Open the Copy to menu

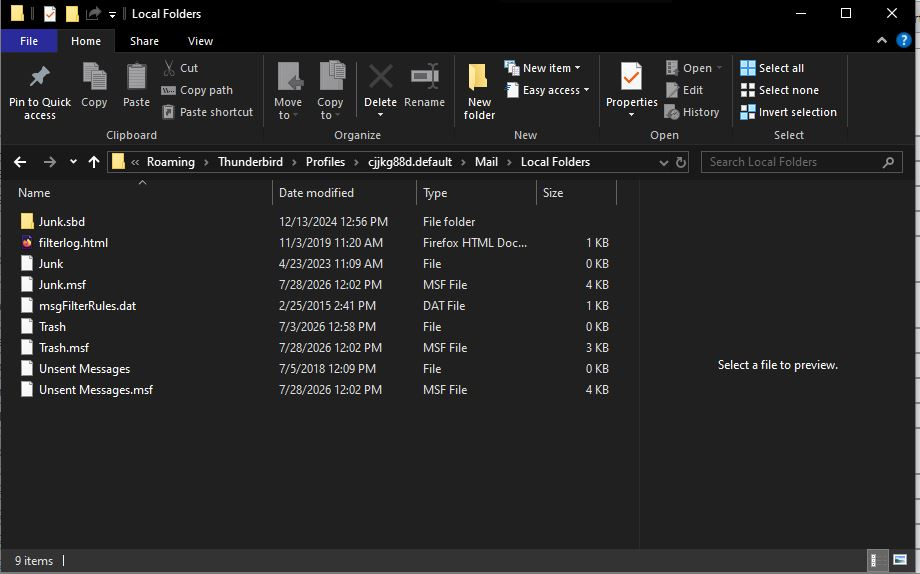(330, 91)
